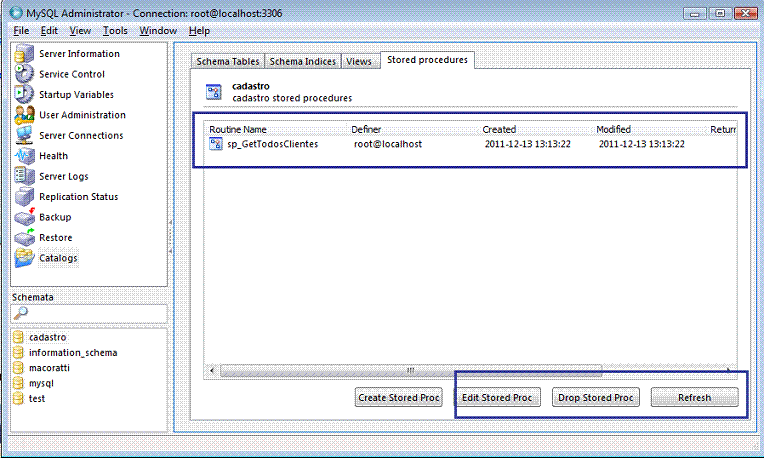Click the Create Stored Proc button
The width and height of the screenshot is (764, 458).
(399, 398)
